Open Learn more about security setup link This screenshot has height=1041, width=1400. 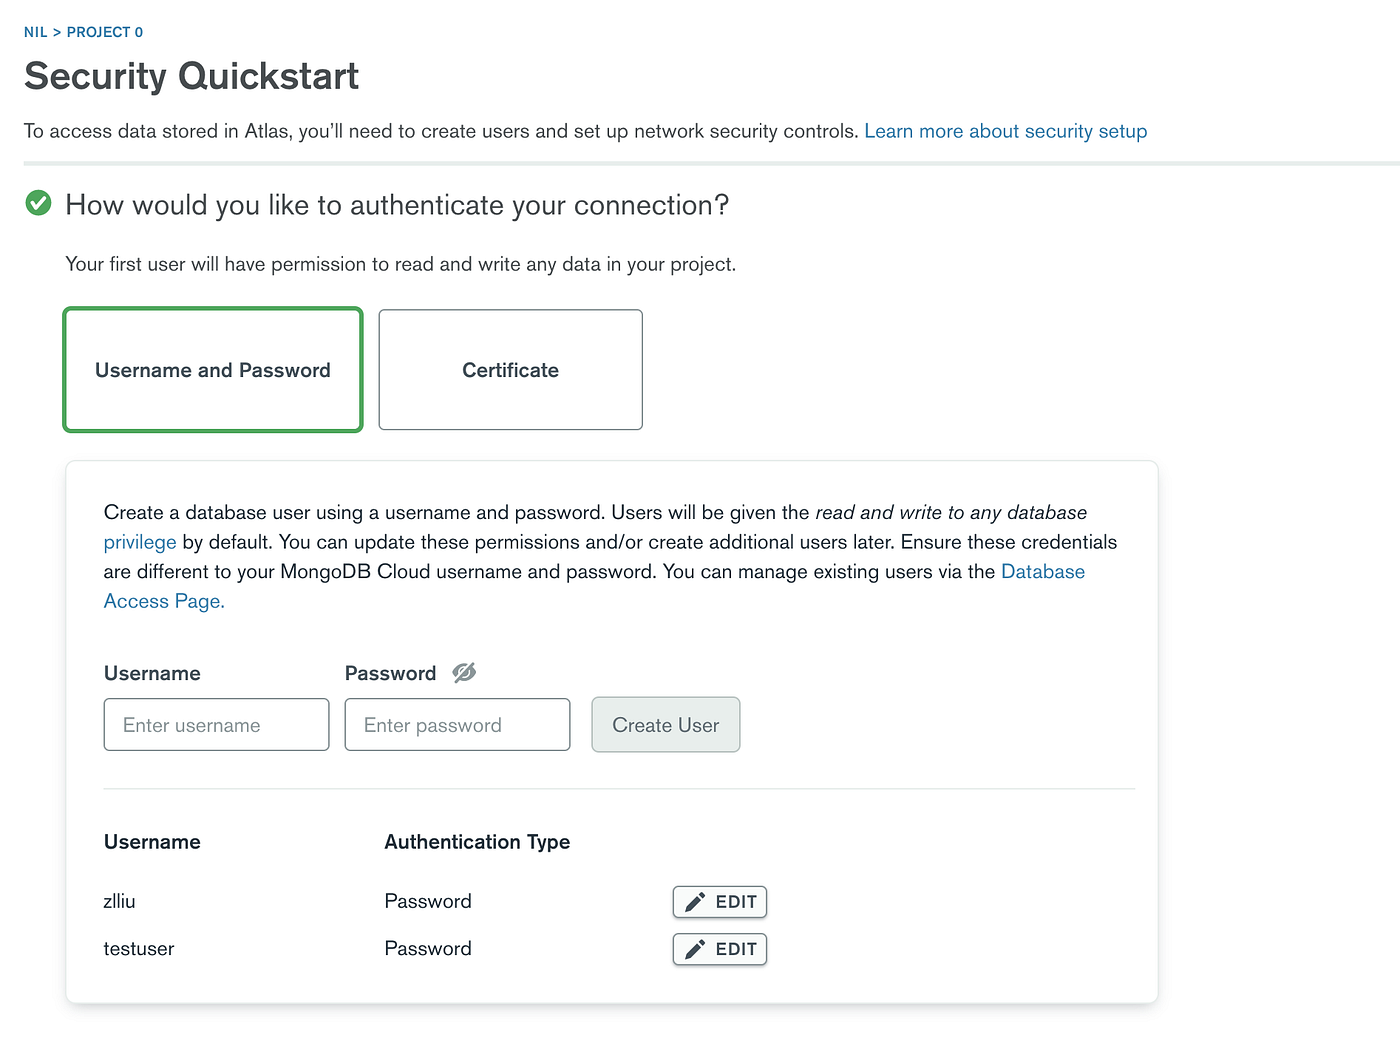(x=1005, y=131)
